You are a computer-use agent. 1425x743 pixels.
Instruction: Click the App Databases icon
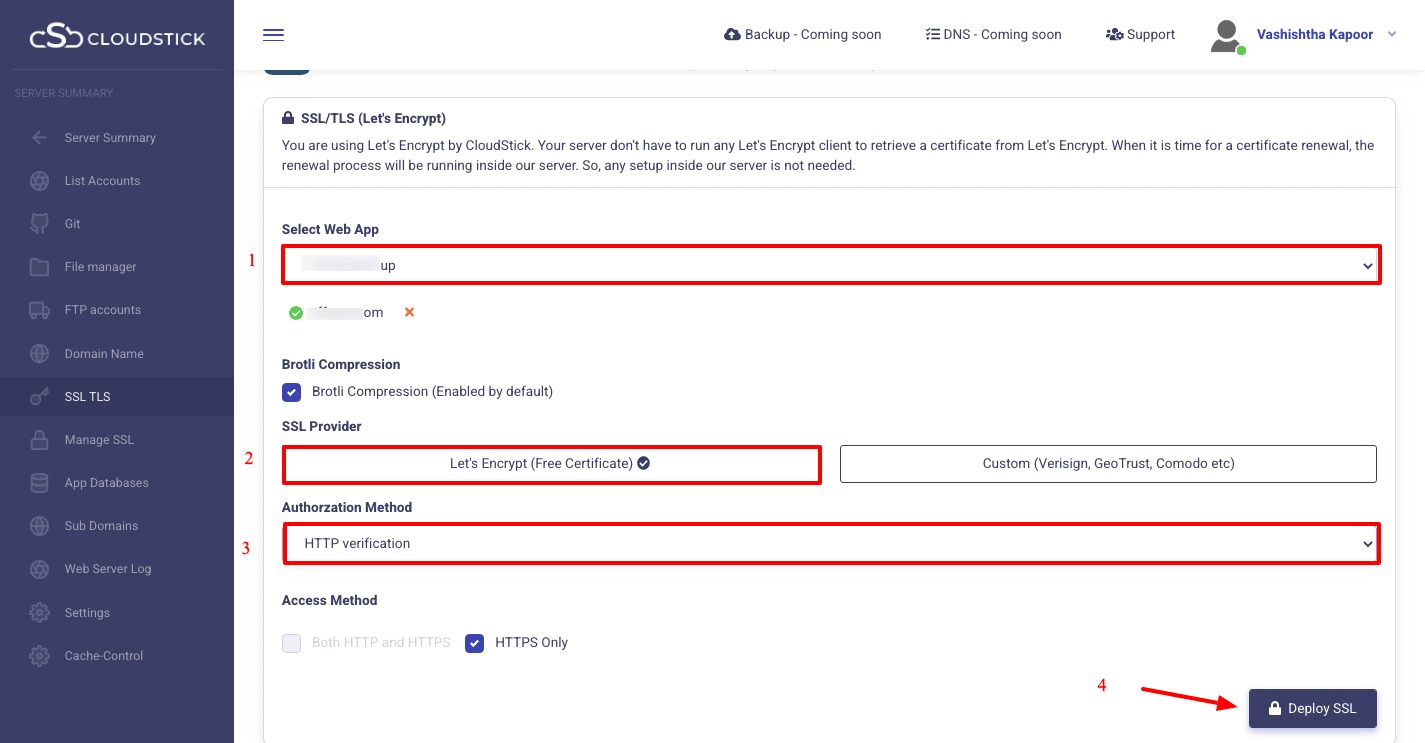(40, 483)
